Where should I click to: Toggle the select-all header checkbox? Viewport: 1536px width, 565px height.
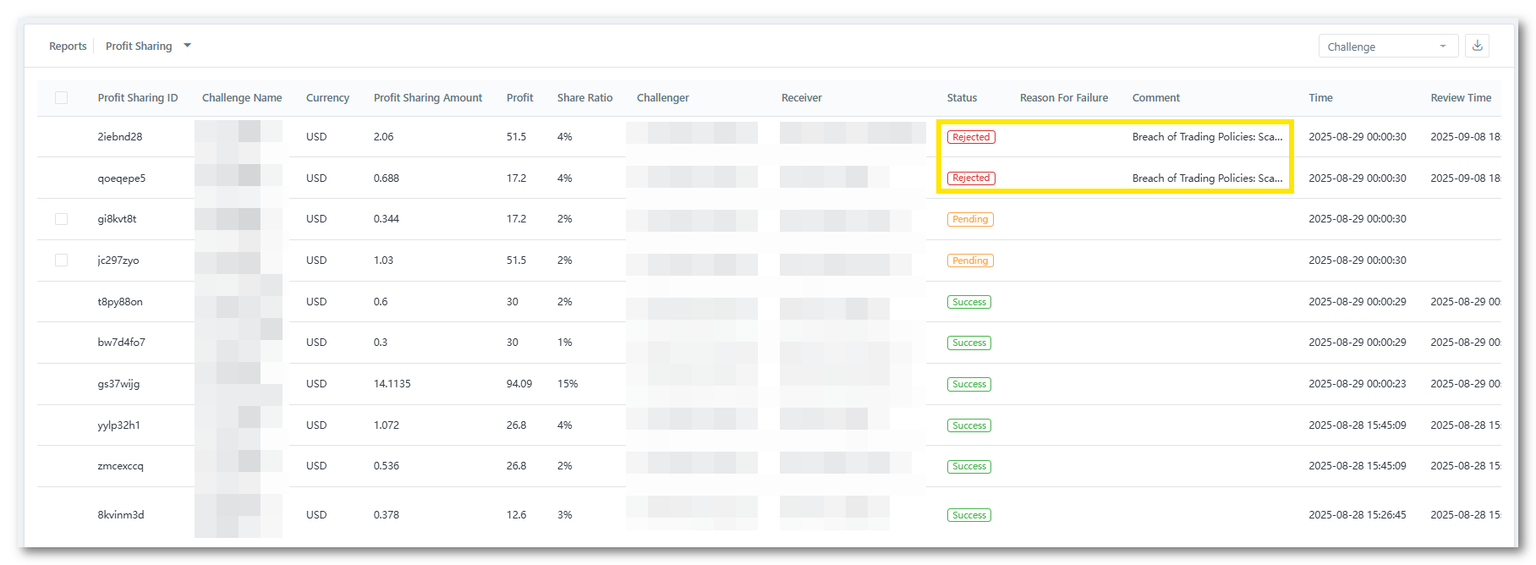(x=62, y=98)
